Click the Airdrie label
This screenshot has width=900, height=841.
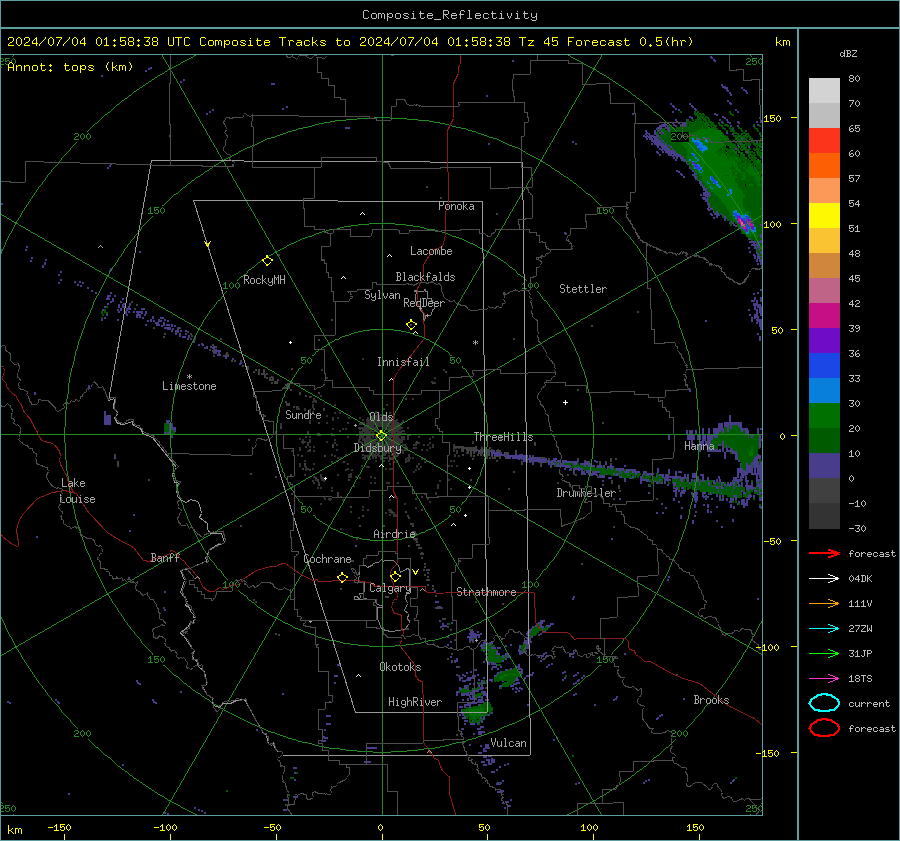[x=394, y=534]
